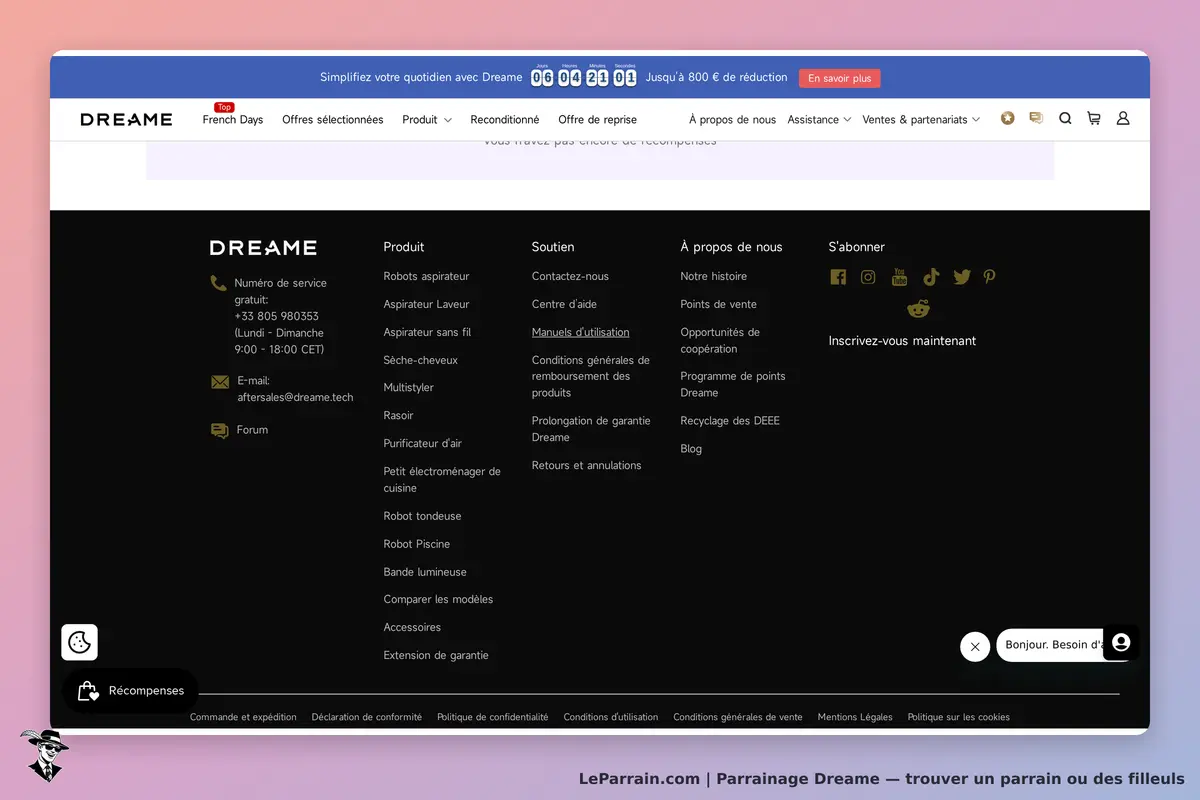Open Commande et expédition footer link
Image resolution: width=1200 pixels, height=800 pixels.
pos(243,717)
